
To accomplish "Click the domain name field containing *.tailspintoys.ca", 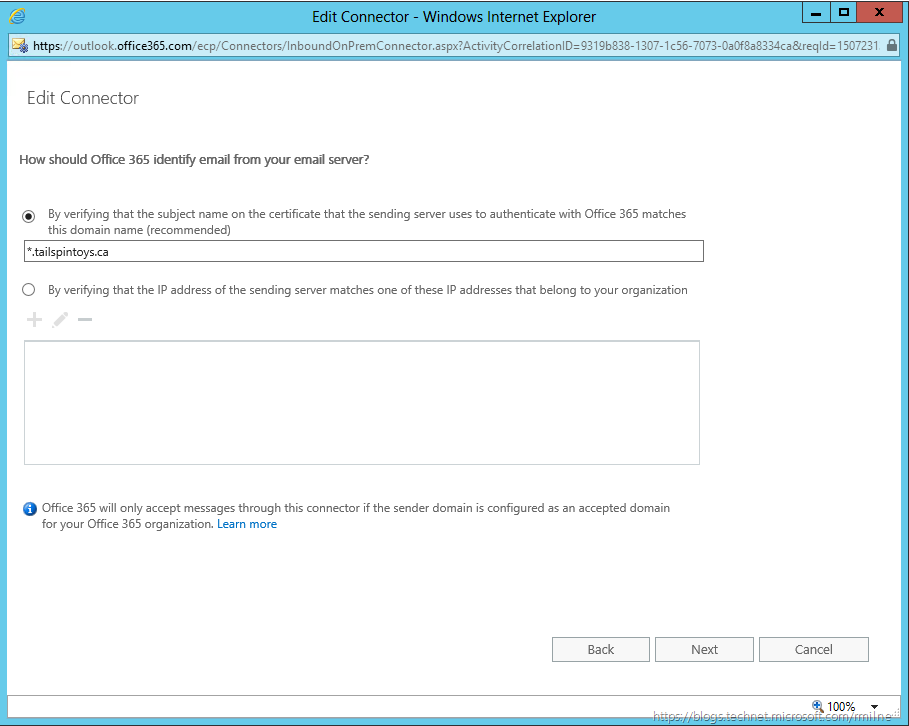I will [x=364, y=252].
